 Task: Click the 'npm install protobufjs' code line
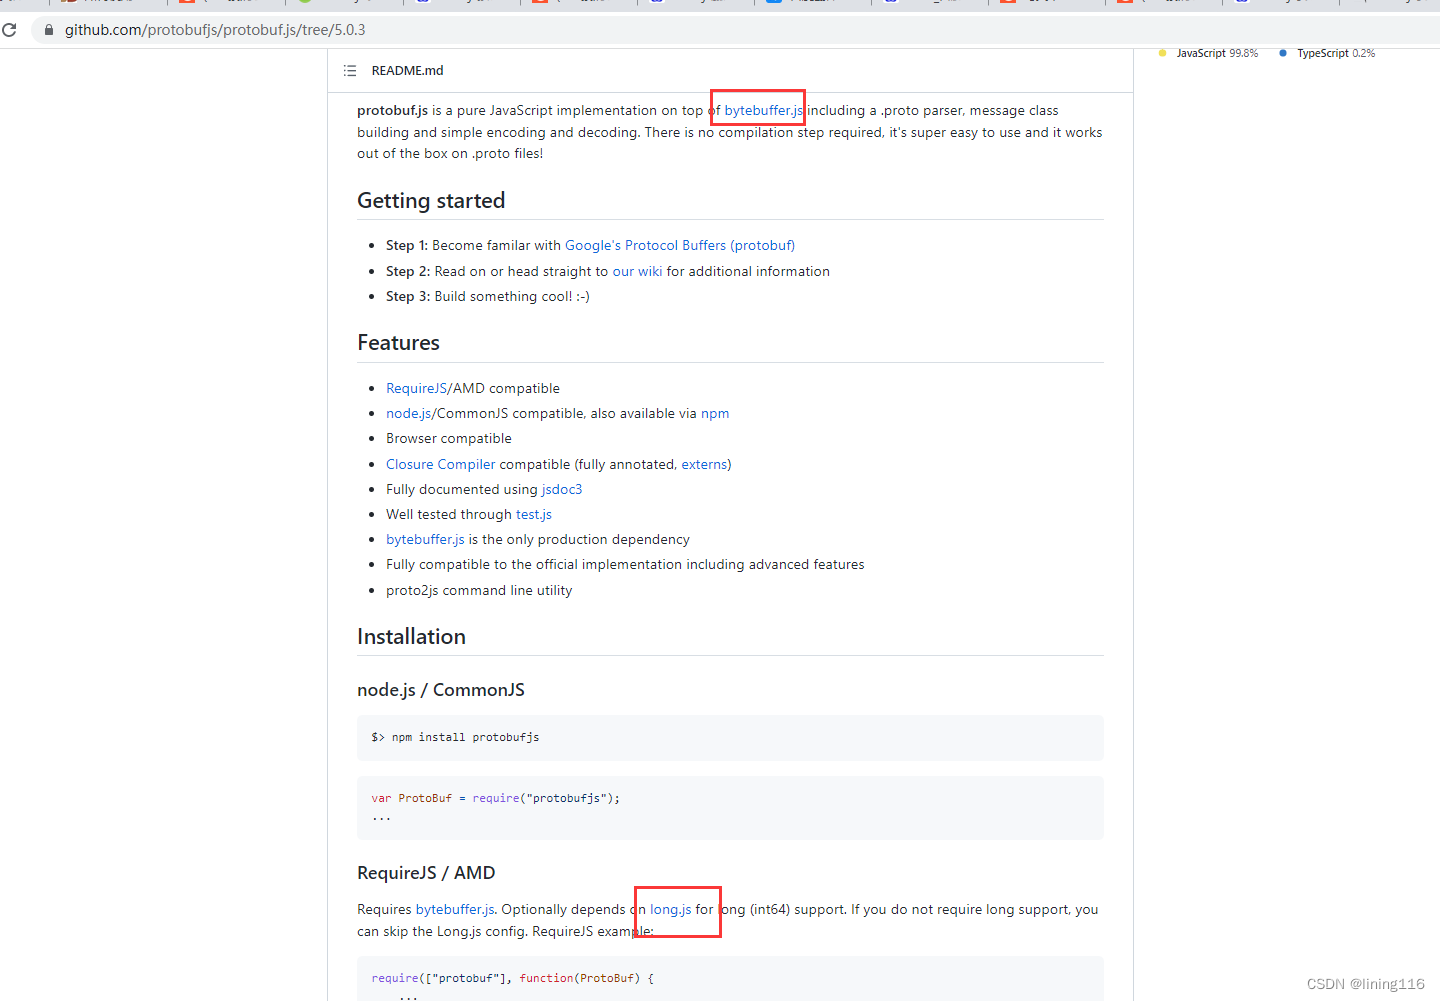tap(455, 738)
